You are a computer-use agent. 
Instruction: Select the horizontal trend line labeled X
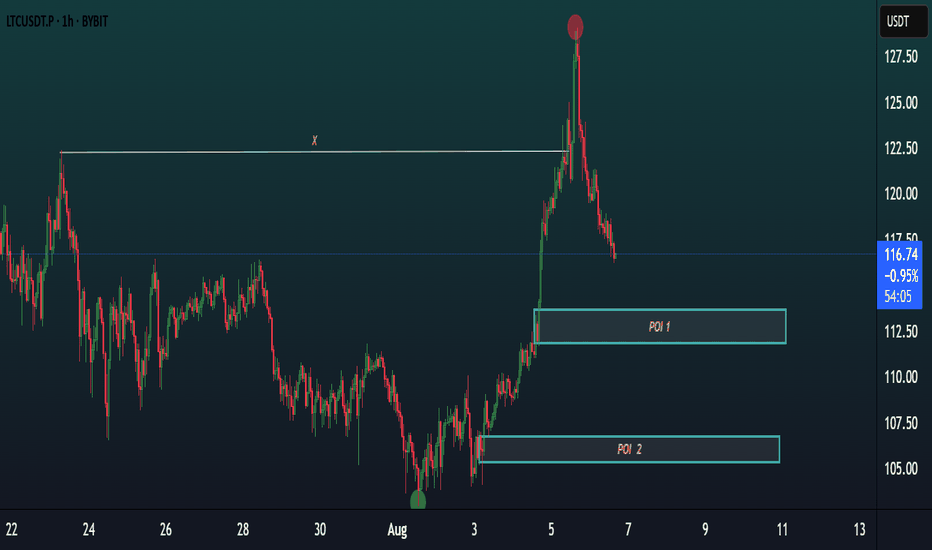(x=314, y=152)
